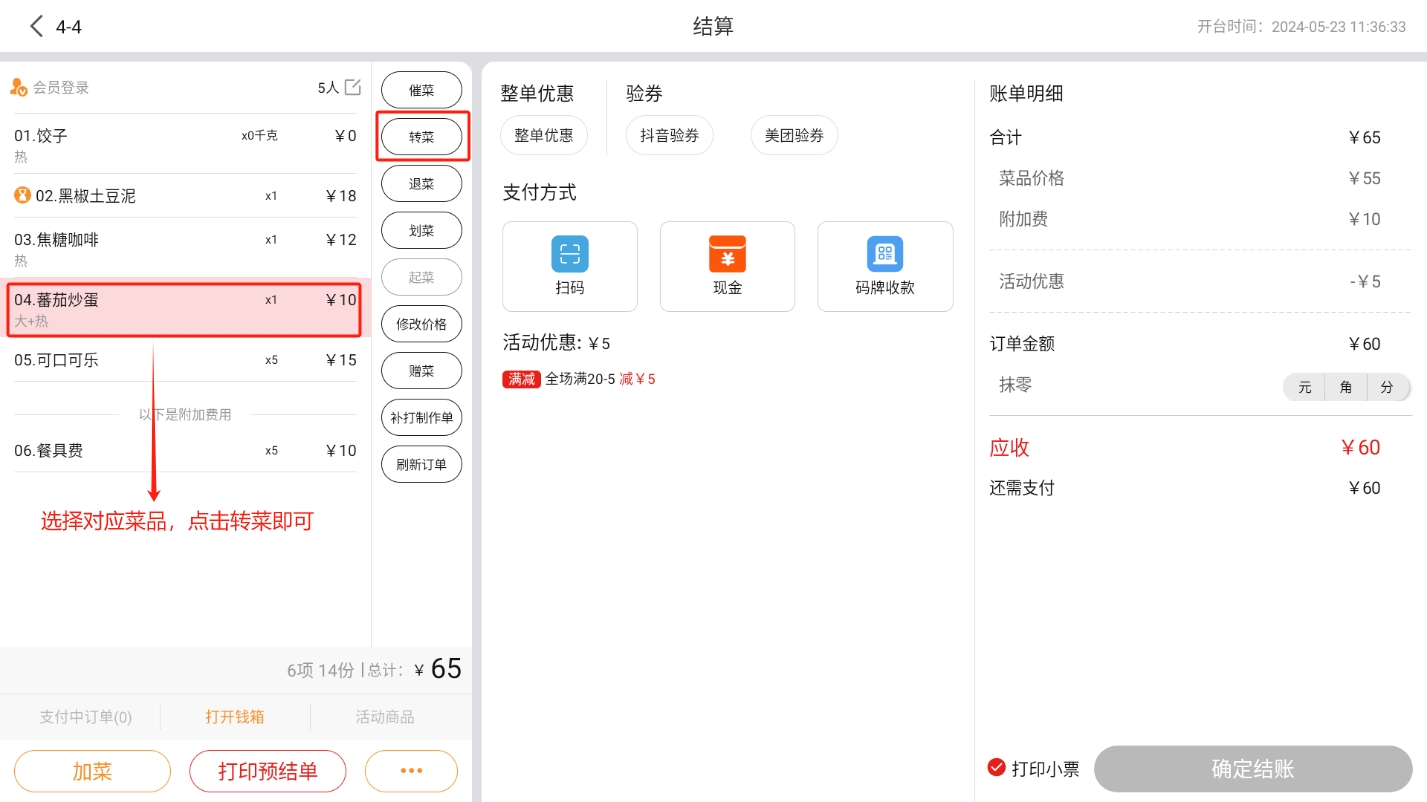Click the 退菜 button
This screenshot has height=802, width=1427.
[422, 184]
